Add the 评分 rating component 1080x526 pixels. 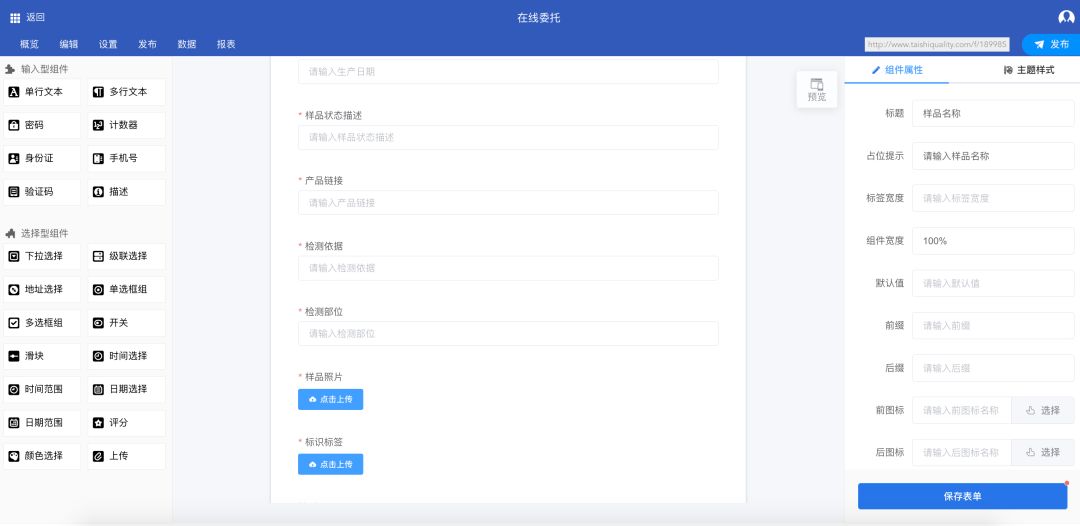point(127,423)
